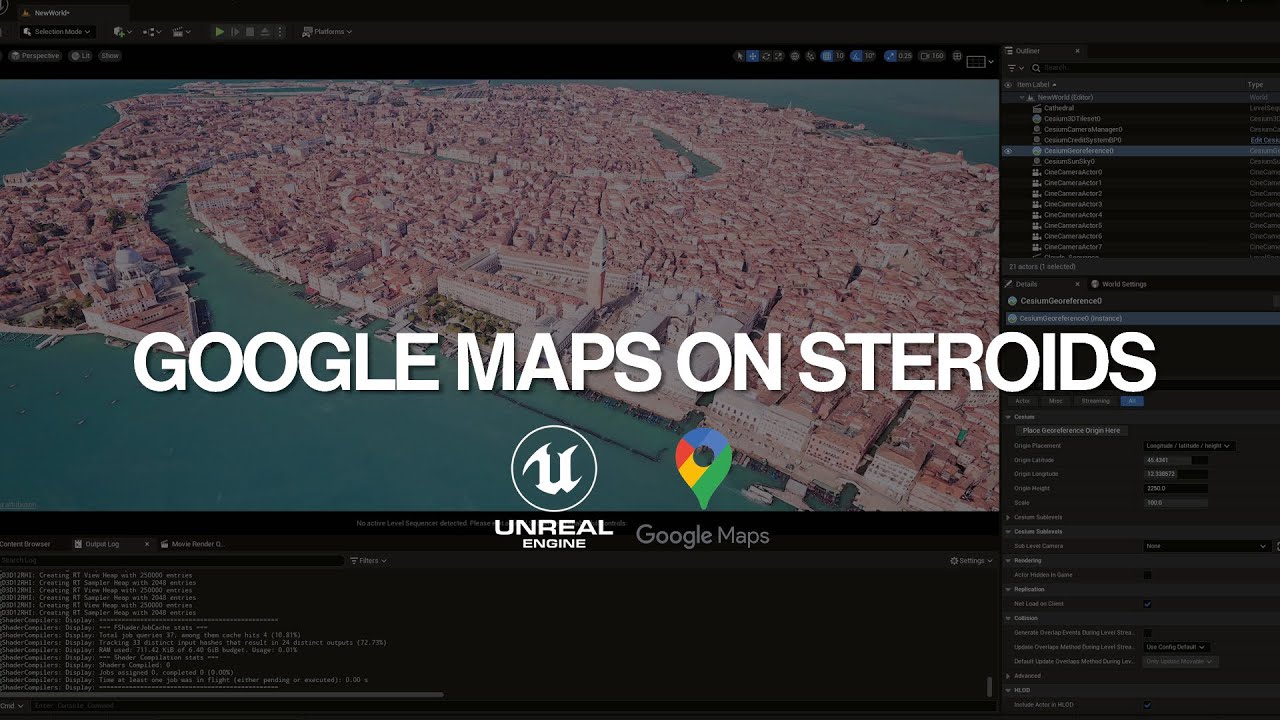Screen dimensions: 1280x720
Task: Open the Sub Level Camera dropdown
Action: point(1207,546)
